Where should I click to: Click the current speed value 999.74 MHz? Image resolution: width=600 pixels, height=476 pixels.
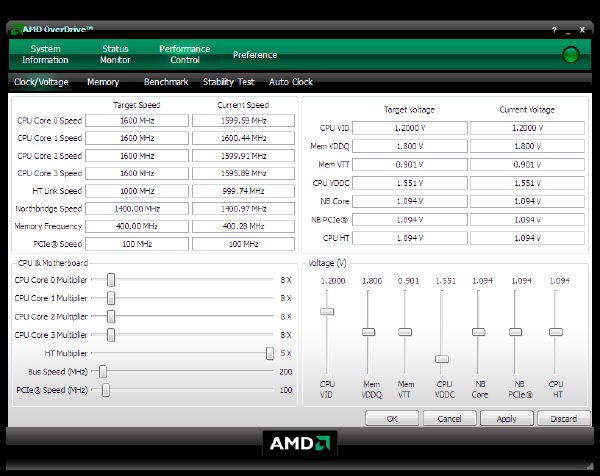pyautogui.click(x=243, y=191)
